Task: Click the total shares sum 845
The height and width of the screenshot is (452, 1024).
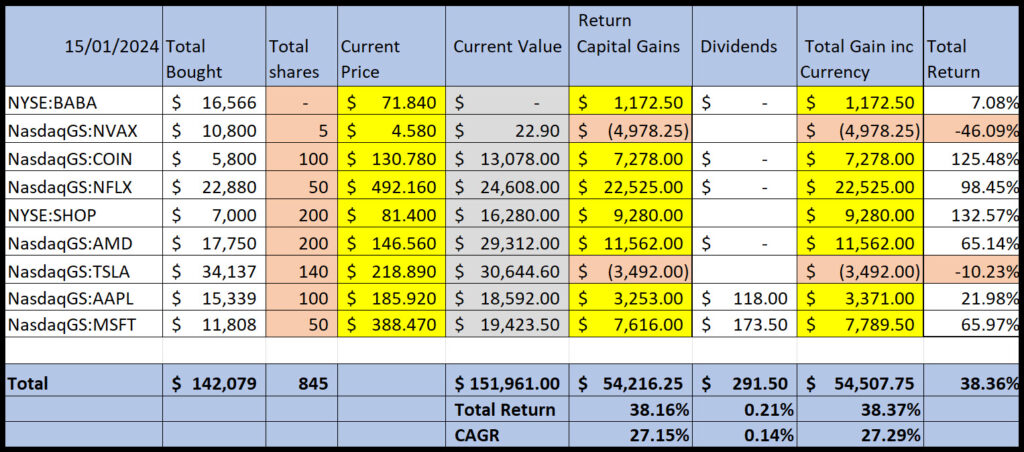Action: (302, 383)
